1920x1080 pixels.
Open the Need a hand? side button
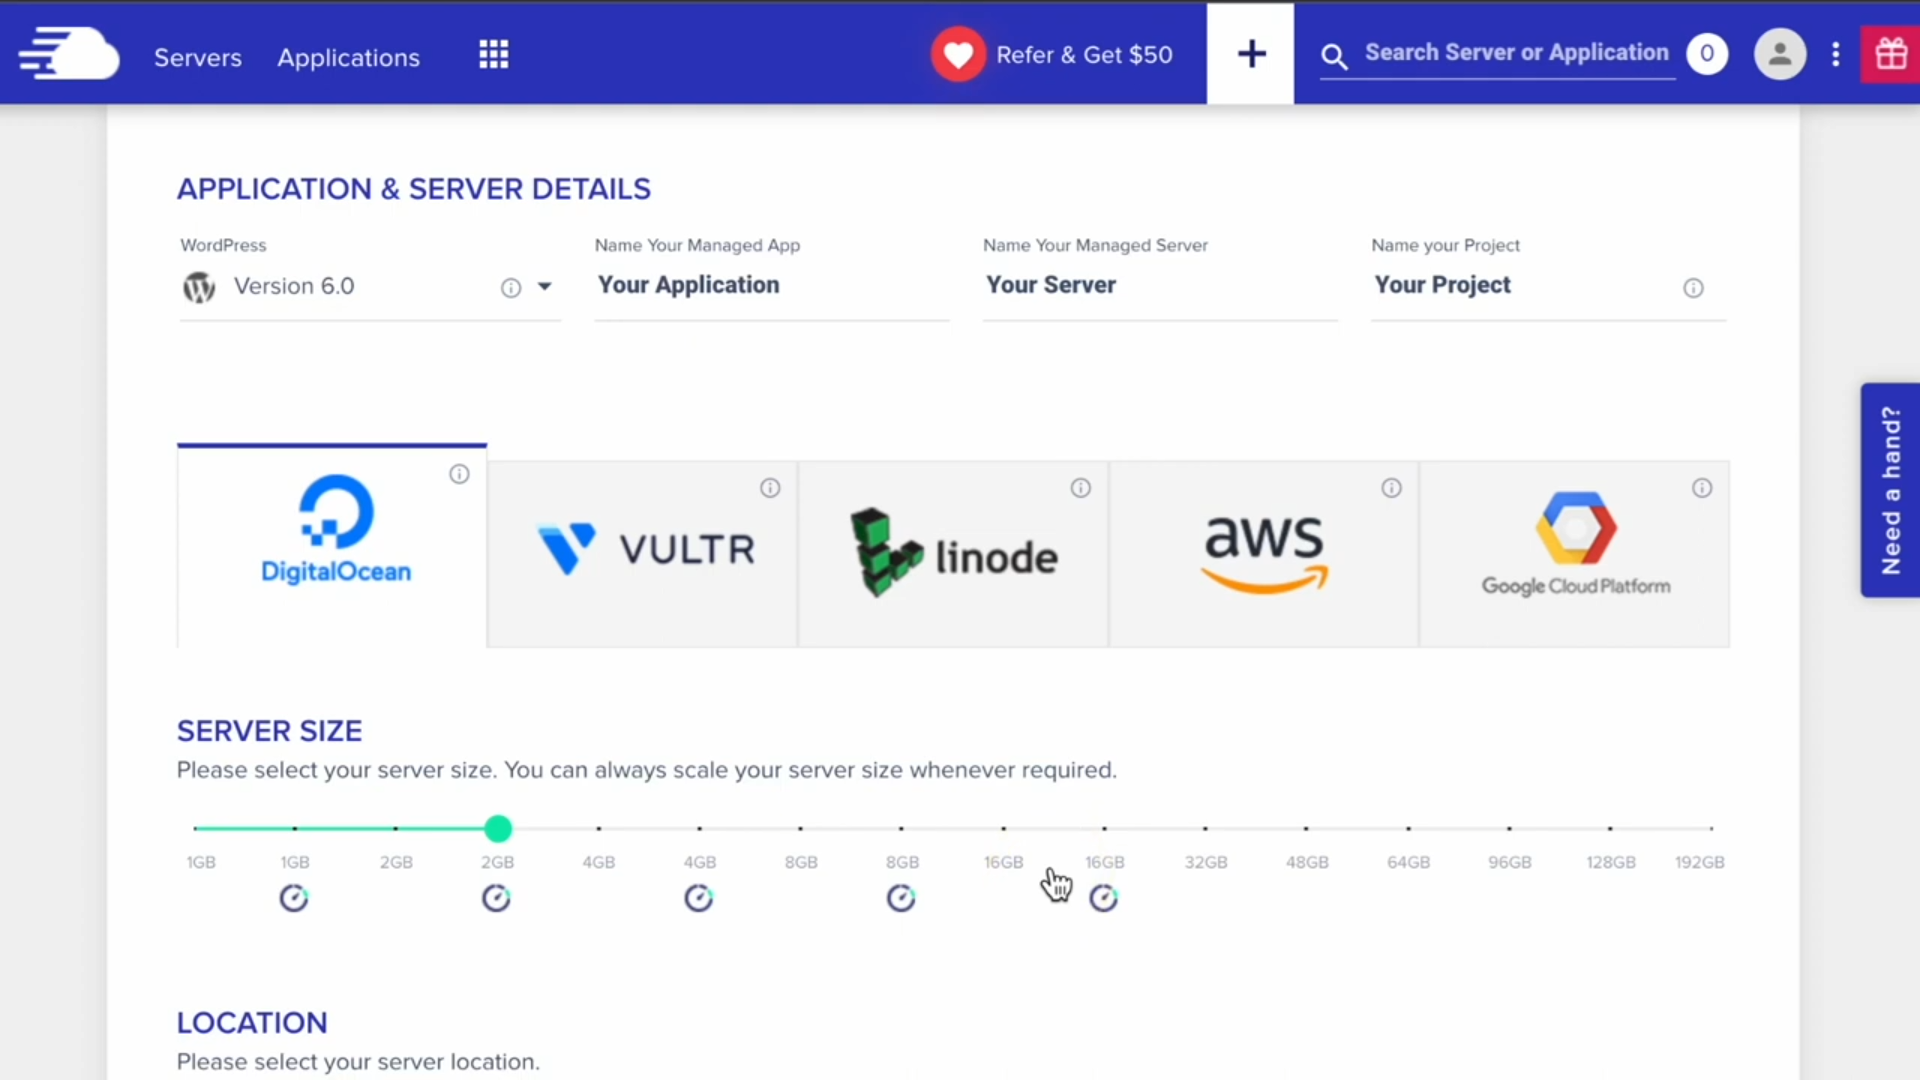(x=1890, y=490)
